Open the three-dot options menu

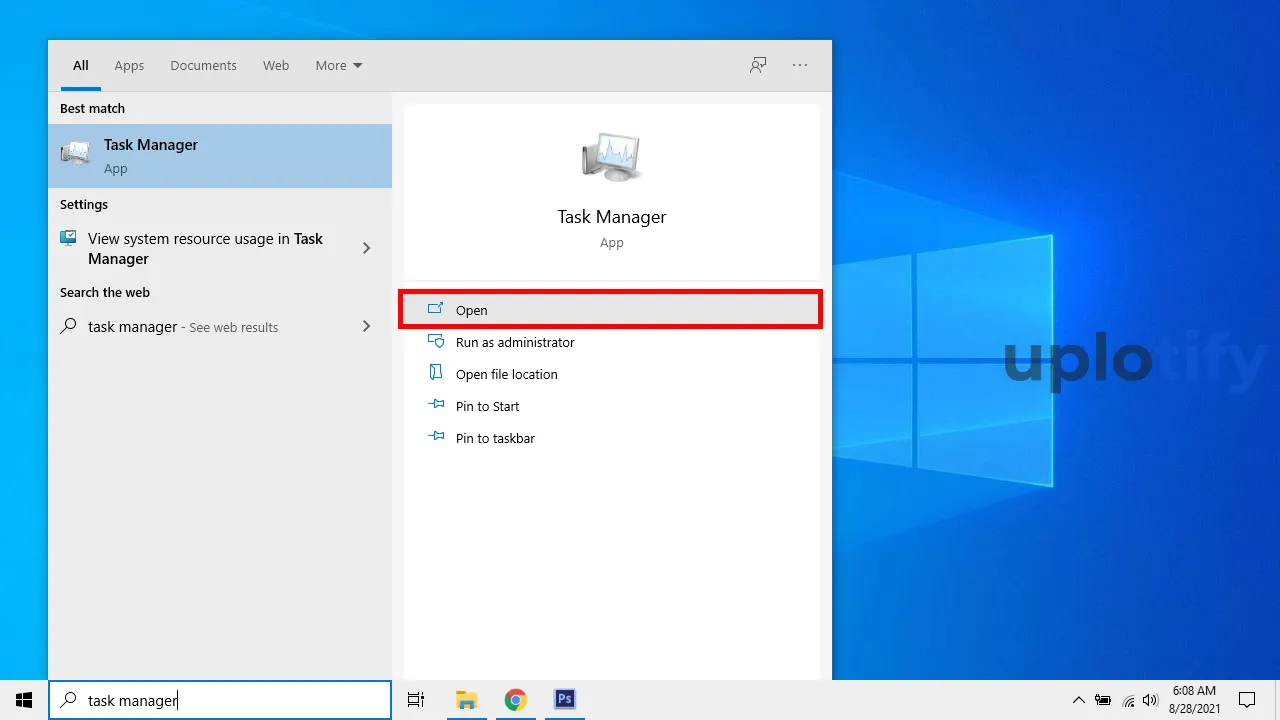[800, 65]
